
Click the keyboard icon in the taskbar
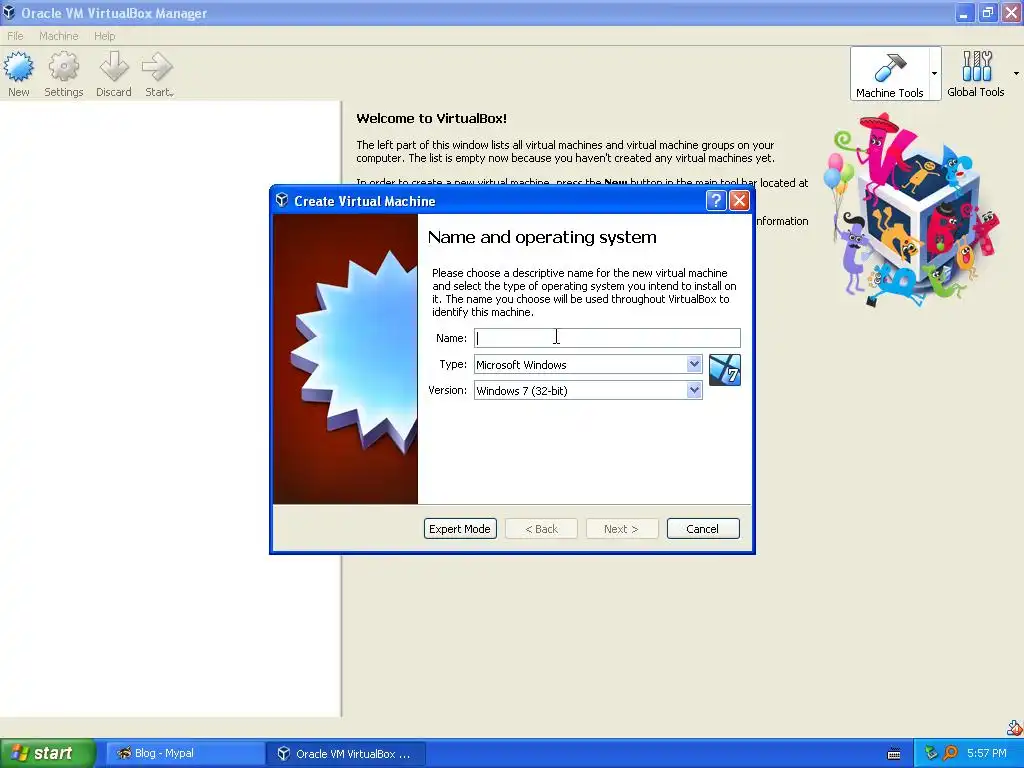coord(894,754)
